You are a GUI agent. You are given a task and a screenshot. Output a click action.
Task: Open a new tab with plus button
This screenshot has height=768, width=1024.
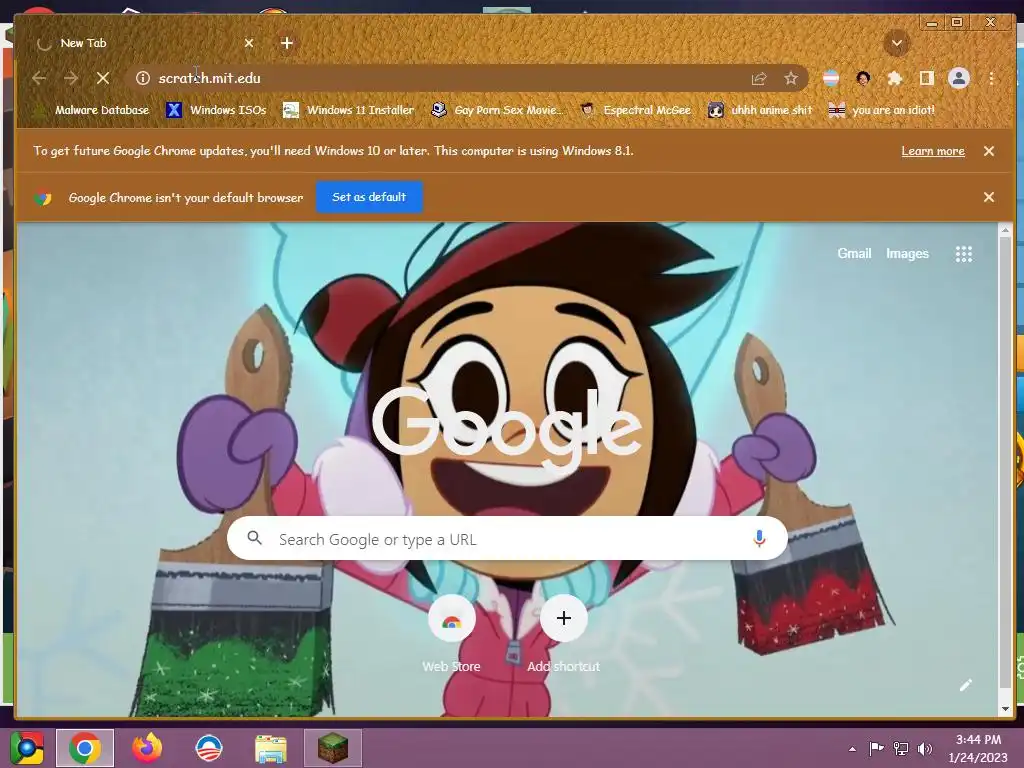click(287, 43)
